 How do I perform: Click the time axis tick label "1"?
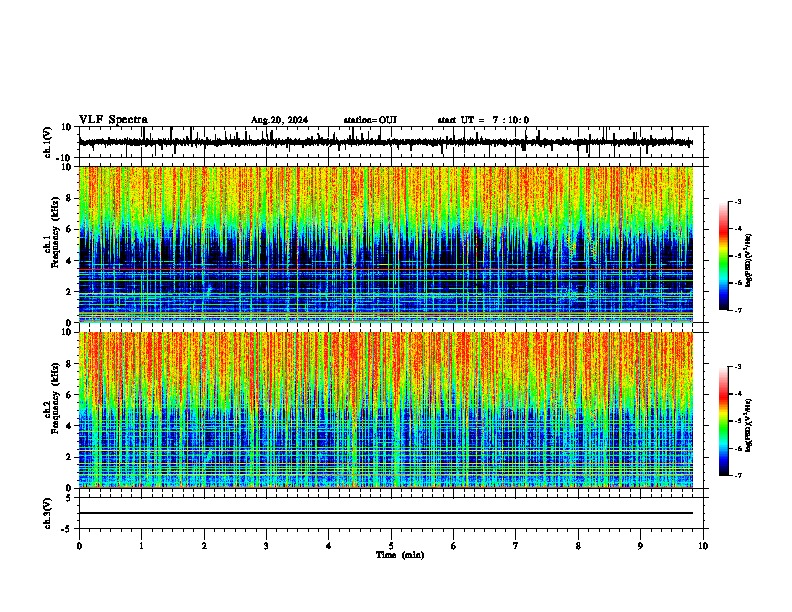141,546
